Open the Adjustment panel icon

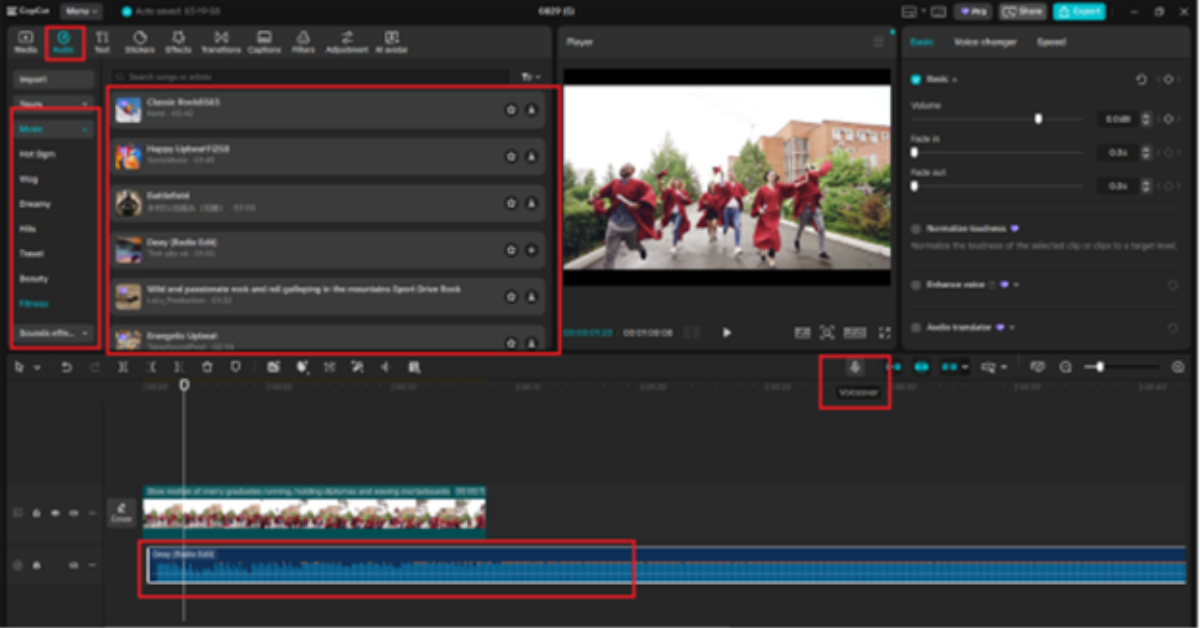coord(347,42)
